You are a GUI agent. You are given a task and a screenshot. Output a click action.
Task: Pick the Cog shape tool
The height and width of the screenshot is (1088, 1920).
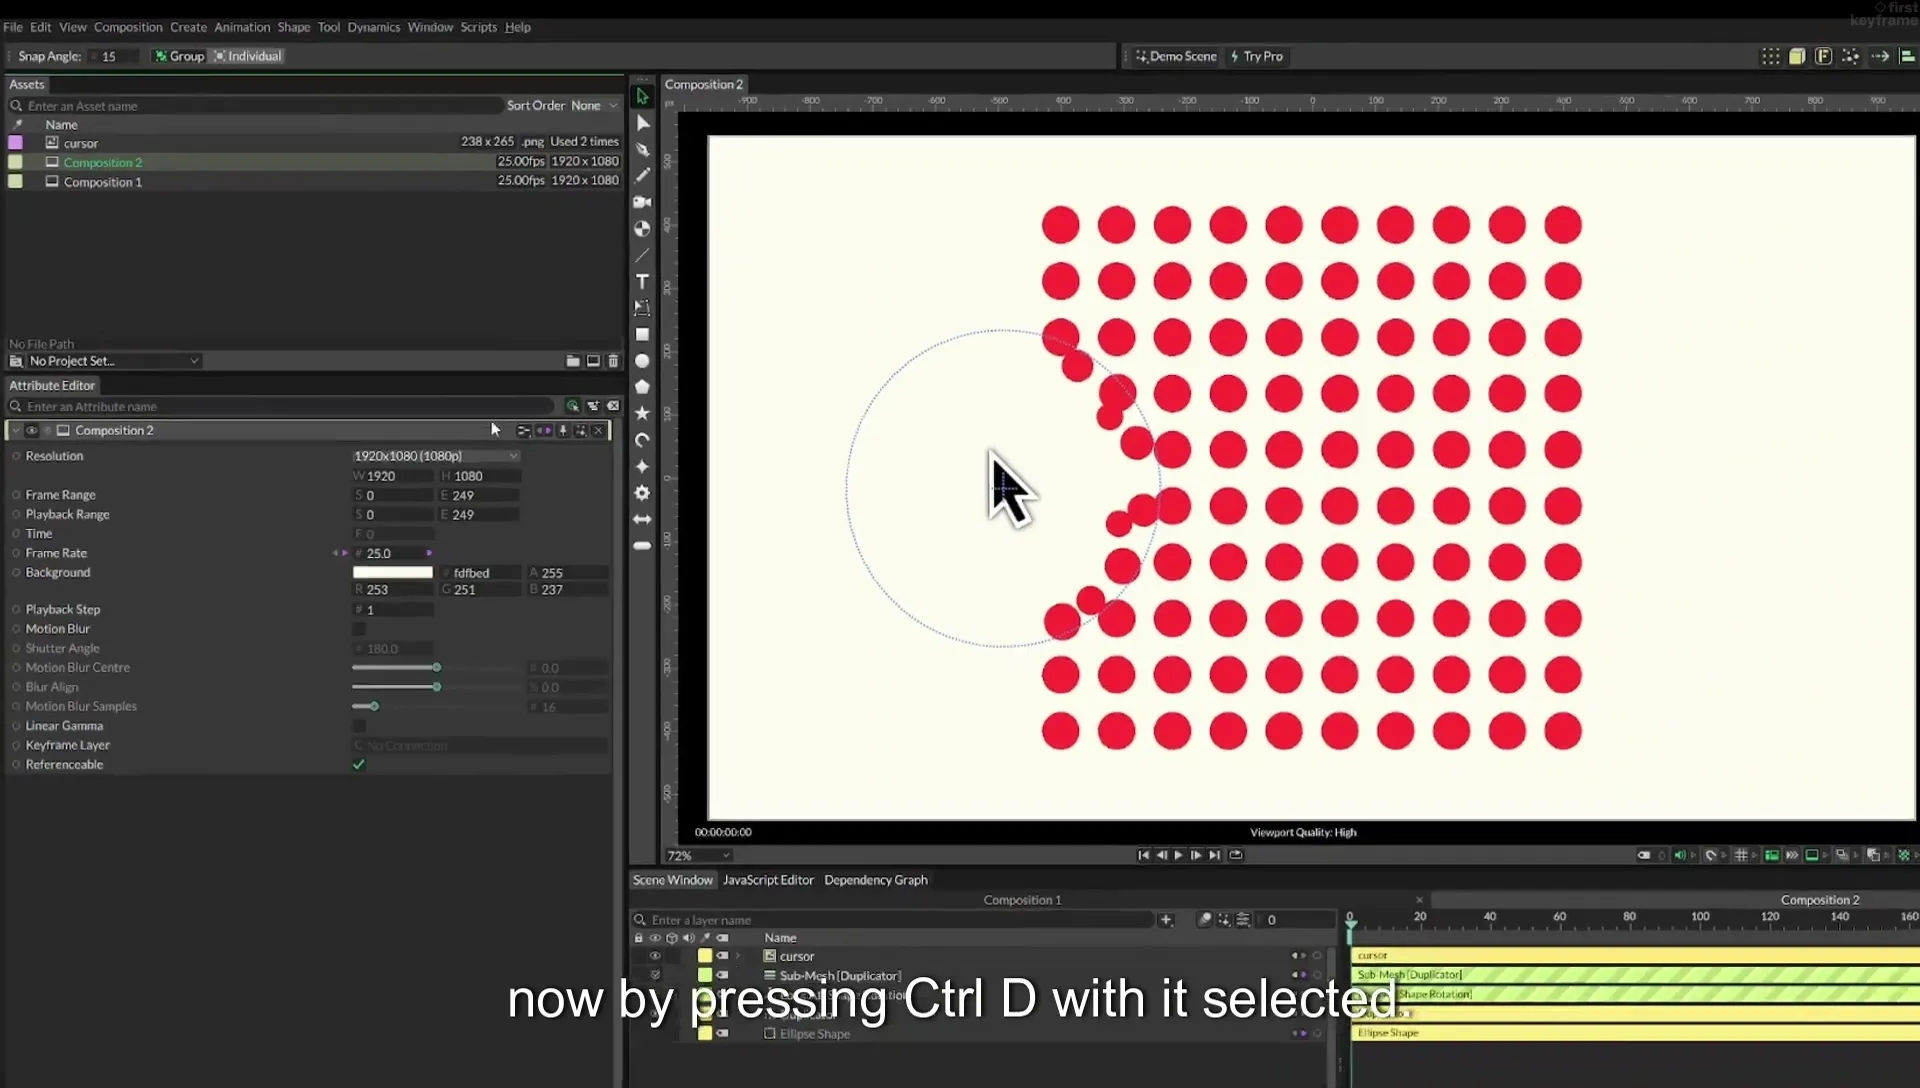[642, 493]
